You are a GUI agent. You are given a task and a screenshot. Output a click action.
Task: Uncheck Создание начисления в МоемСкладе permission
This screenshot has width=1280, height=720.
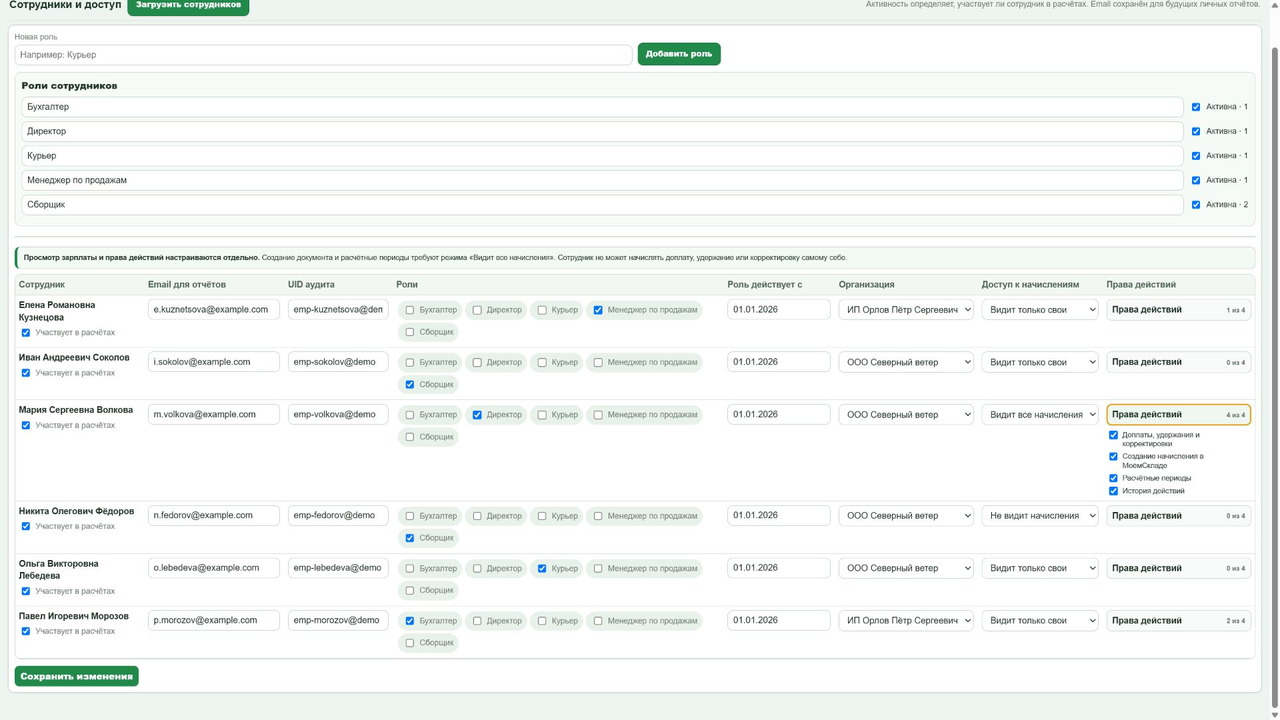point(1113,457)
